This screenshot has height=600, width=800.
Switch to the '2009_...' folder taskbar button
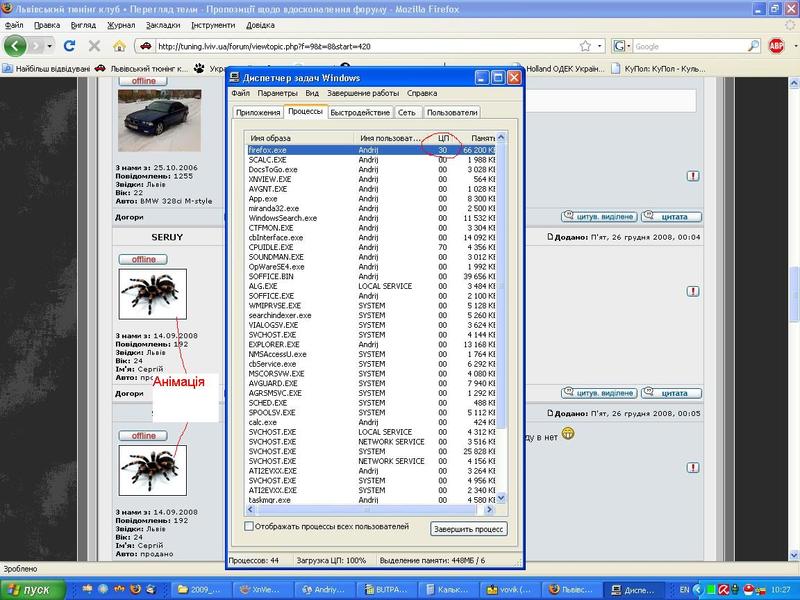pyautogui.click(x=200, y=590)
